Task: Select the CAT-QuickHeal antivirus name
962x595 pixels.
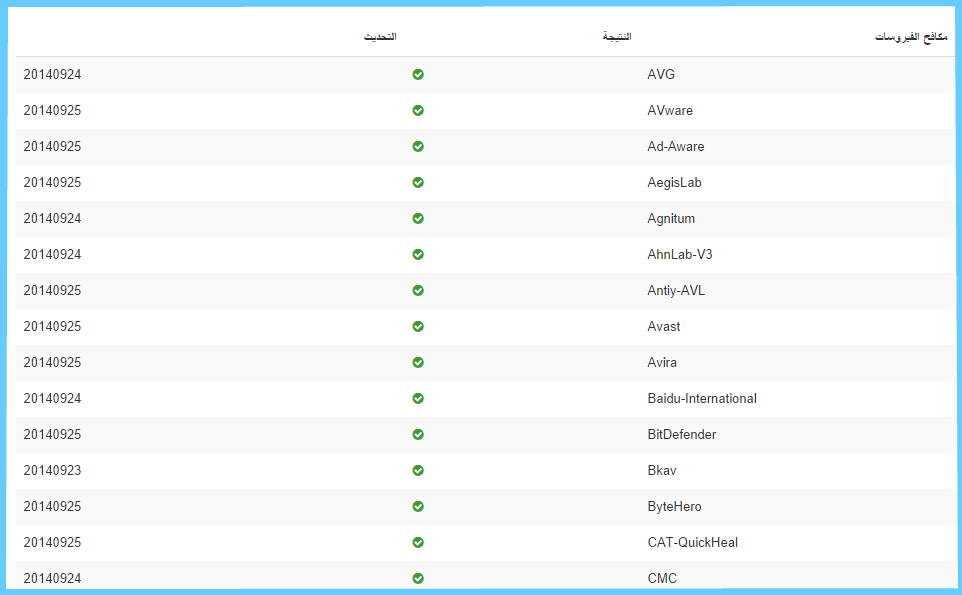Action: pos(693,542)
